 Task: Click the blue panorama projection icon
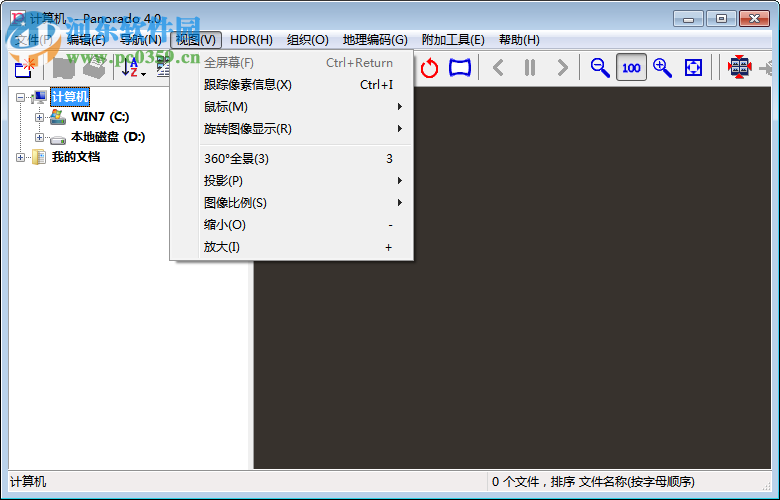(x=460, y=68)
